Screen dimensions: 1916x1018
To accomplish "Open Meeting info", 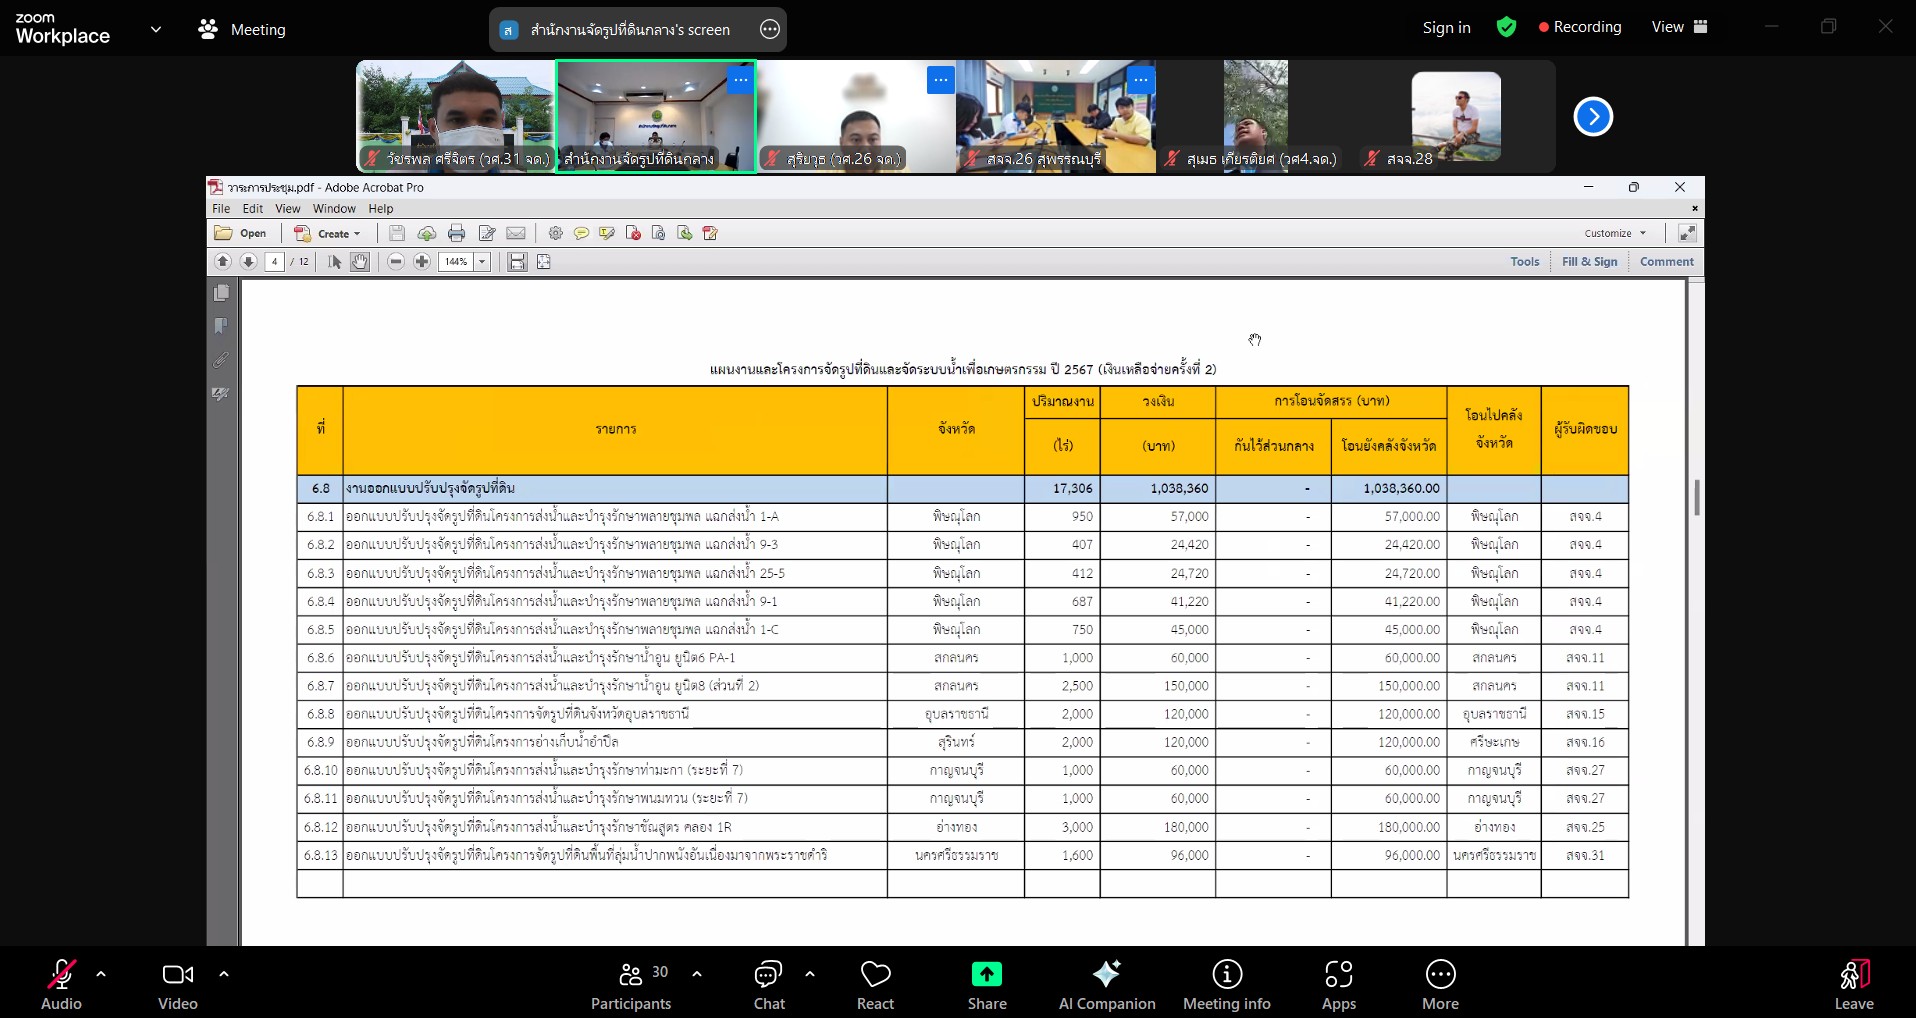I will click(1227, 985).
